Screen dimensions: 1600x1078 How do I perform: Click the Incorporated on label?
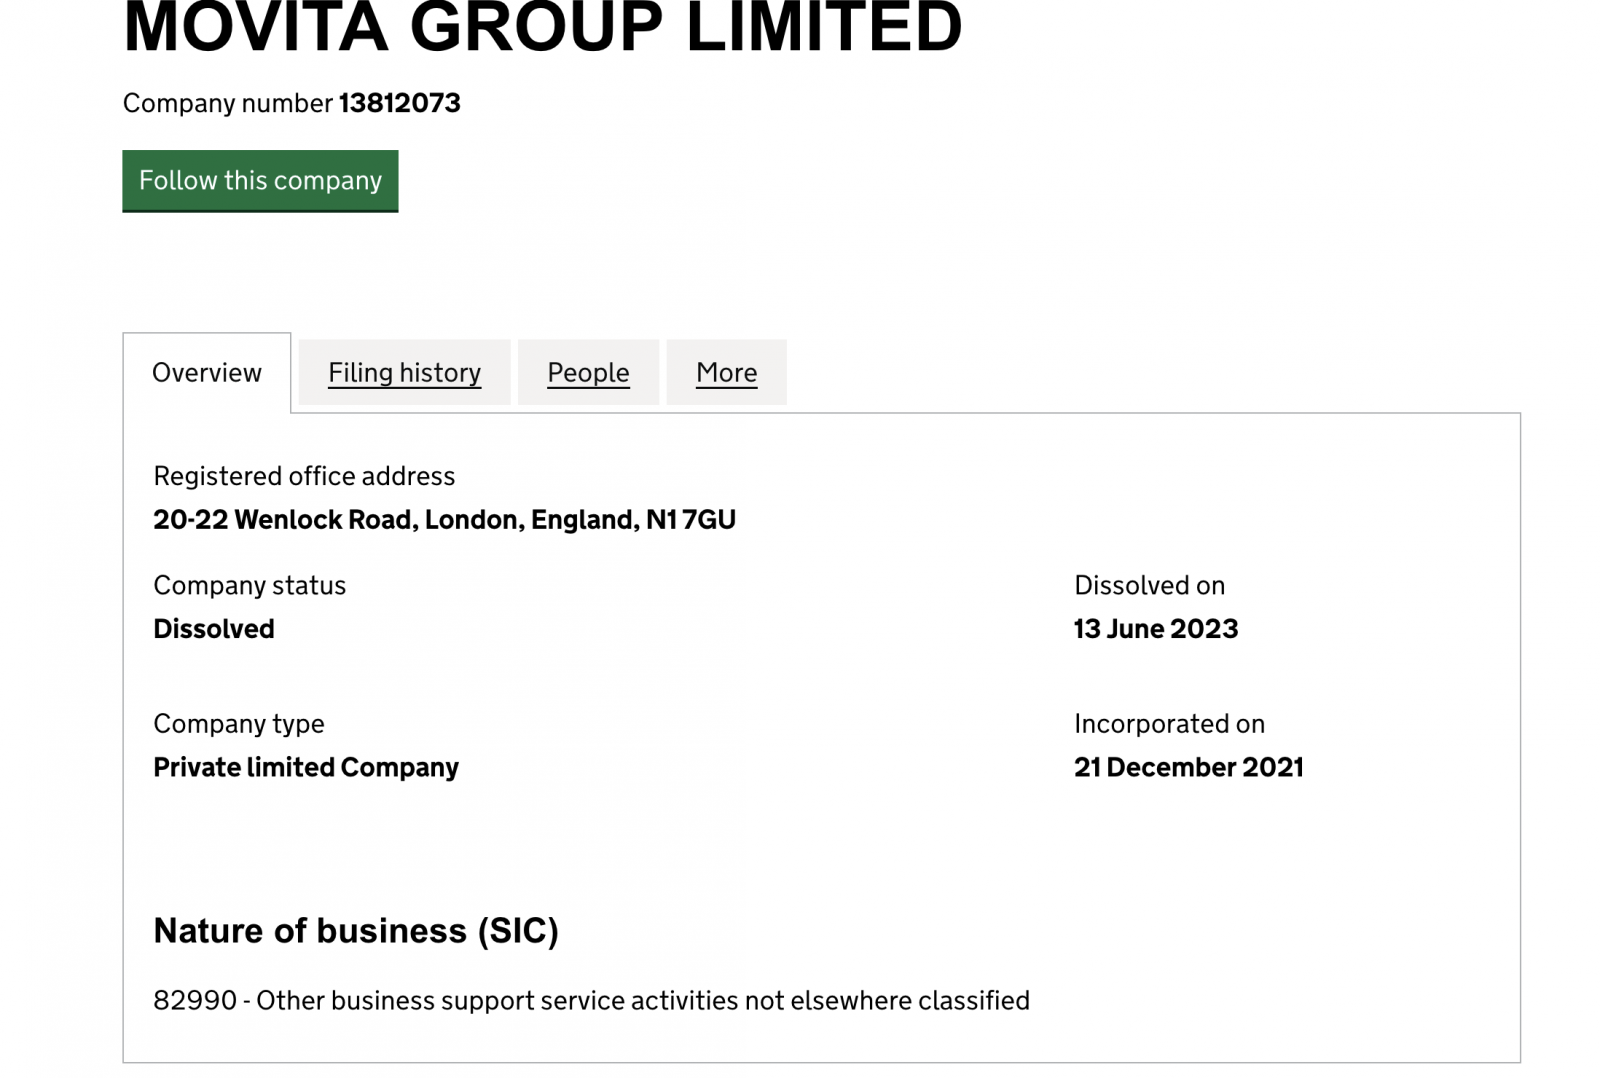(x=1169, y=724)
